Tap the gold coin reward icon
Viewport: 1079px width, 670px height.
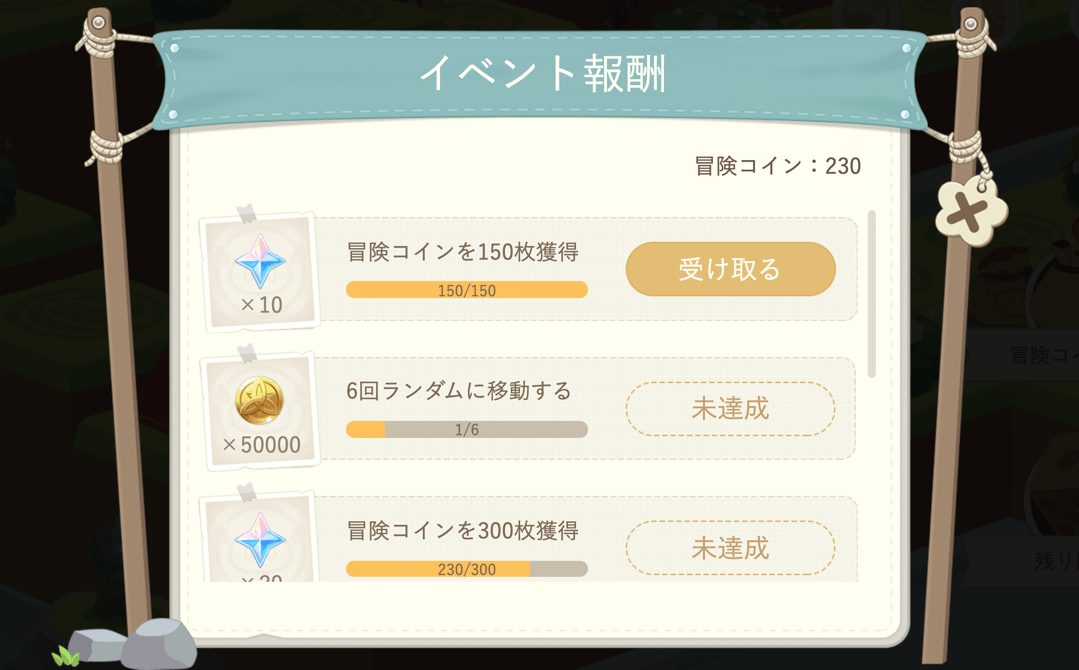point(260,400)
